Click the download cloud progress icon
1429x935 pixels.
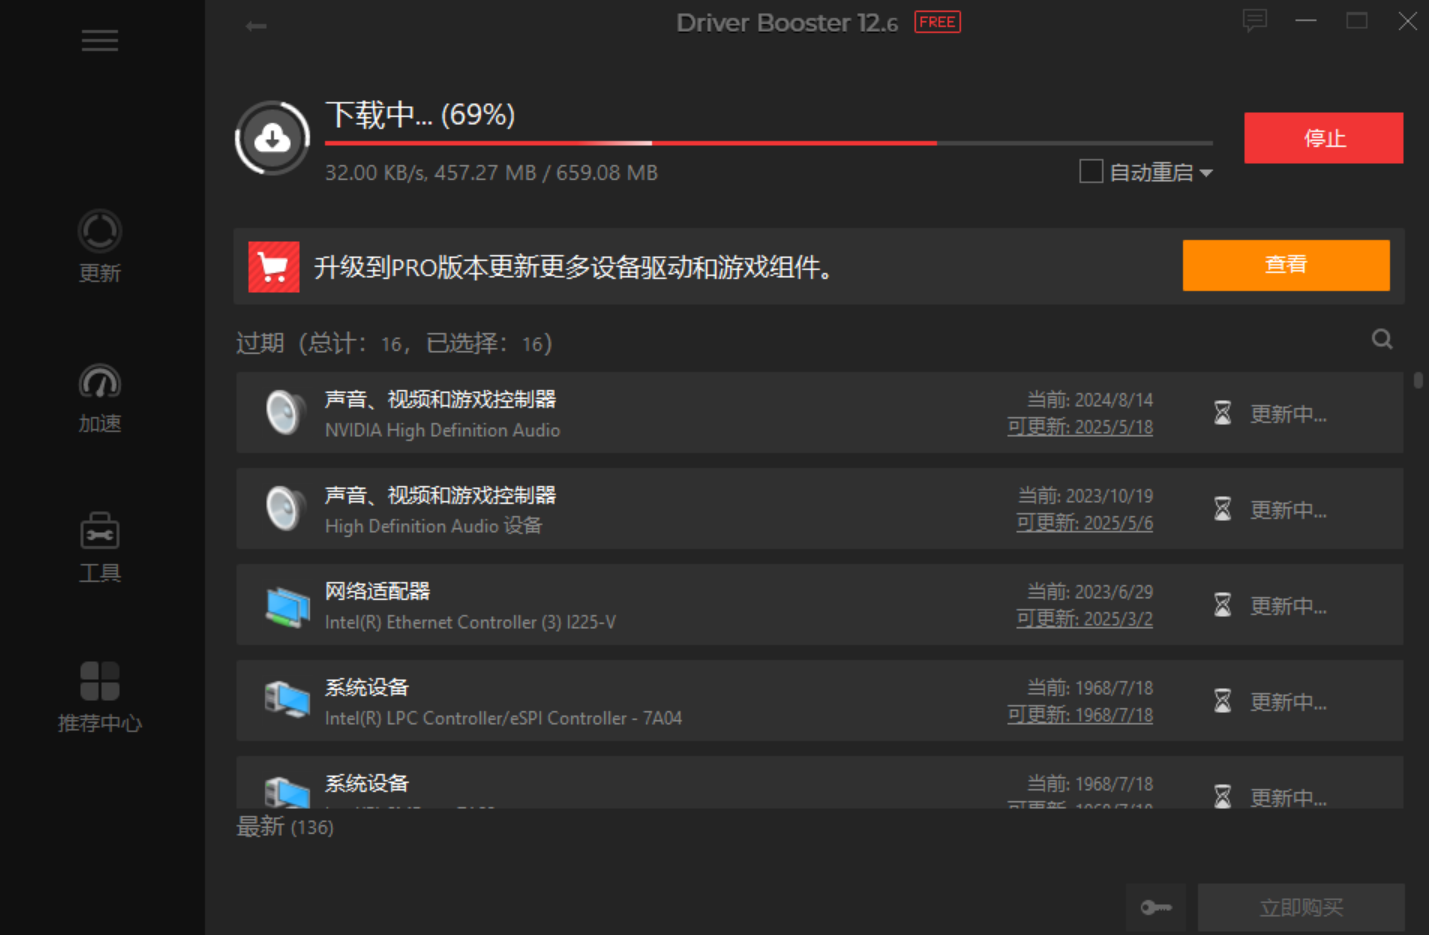point(272,139)
